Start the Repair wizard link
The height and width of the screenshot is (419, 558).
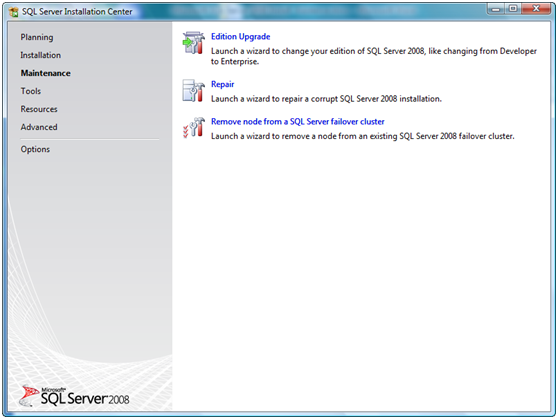tap(222, 84)
